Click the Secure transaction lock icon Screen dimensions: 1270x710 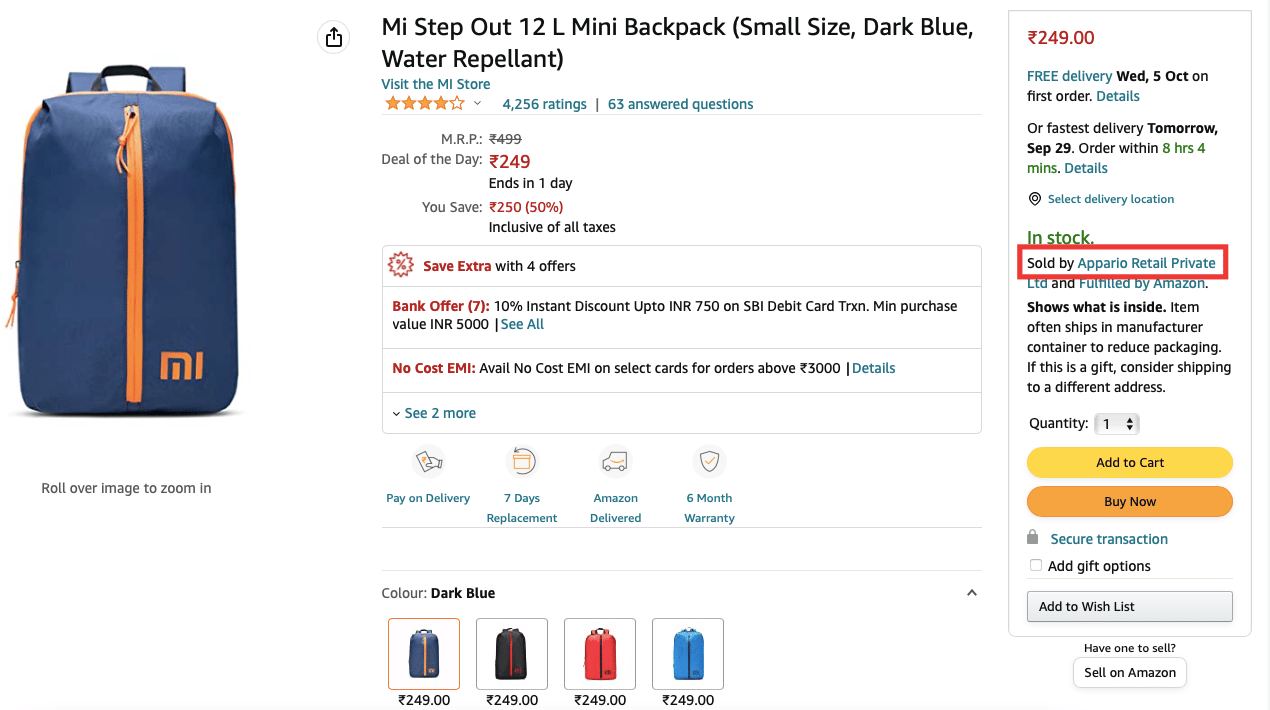pyautogui.click(x=1033, y=538)
